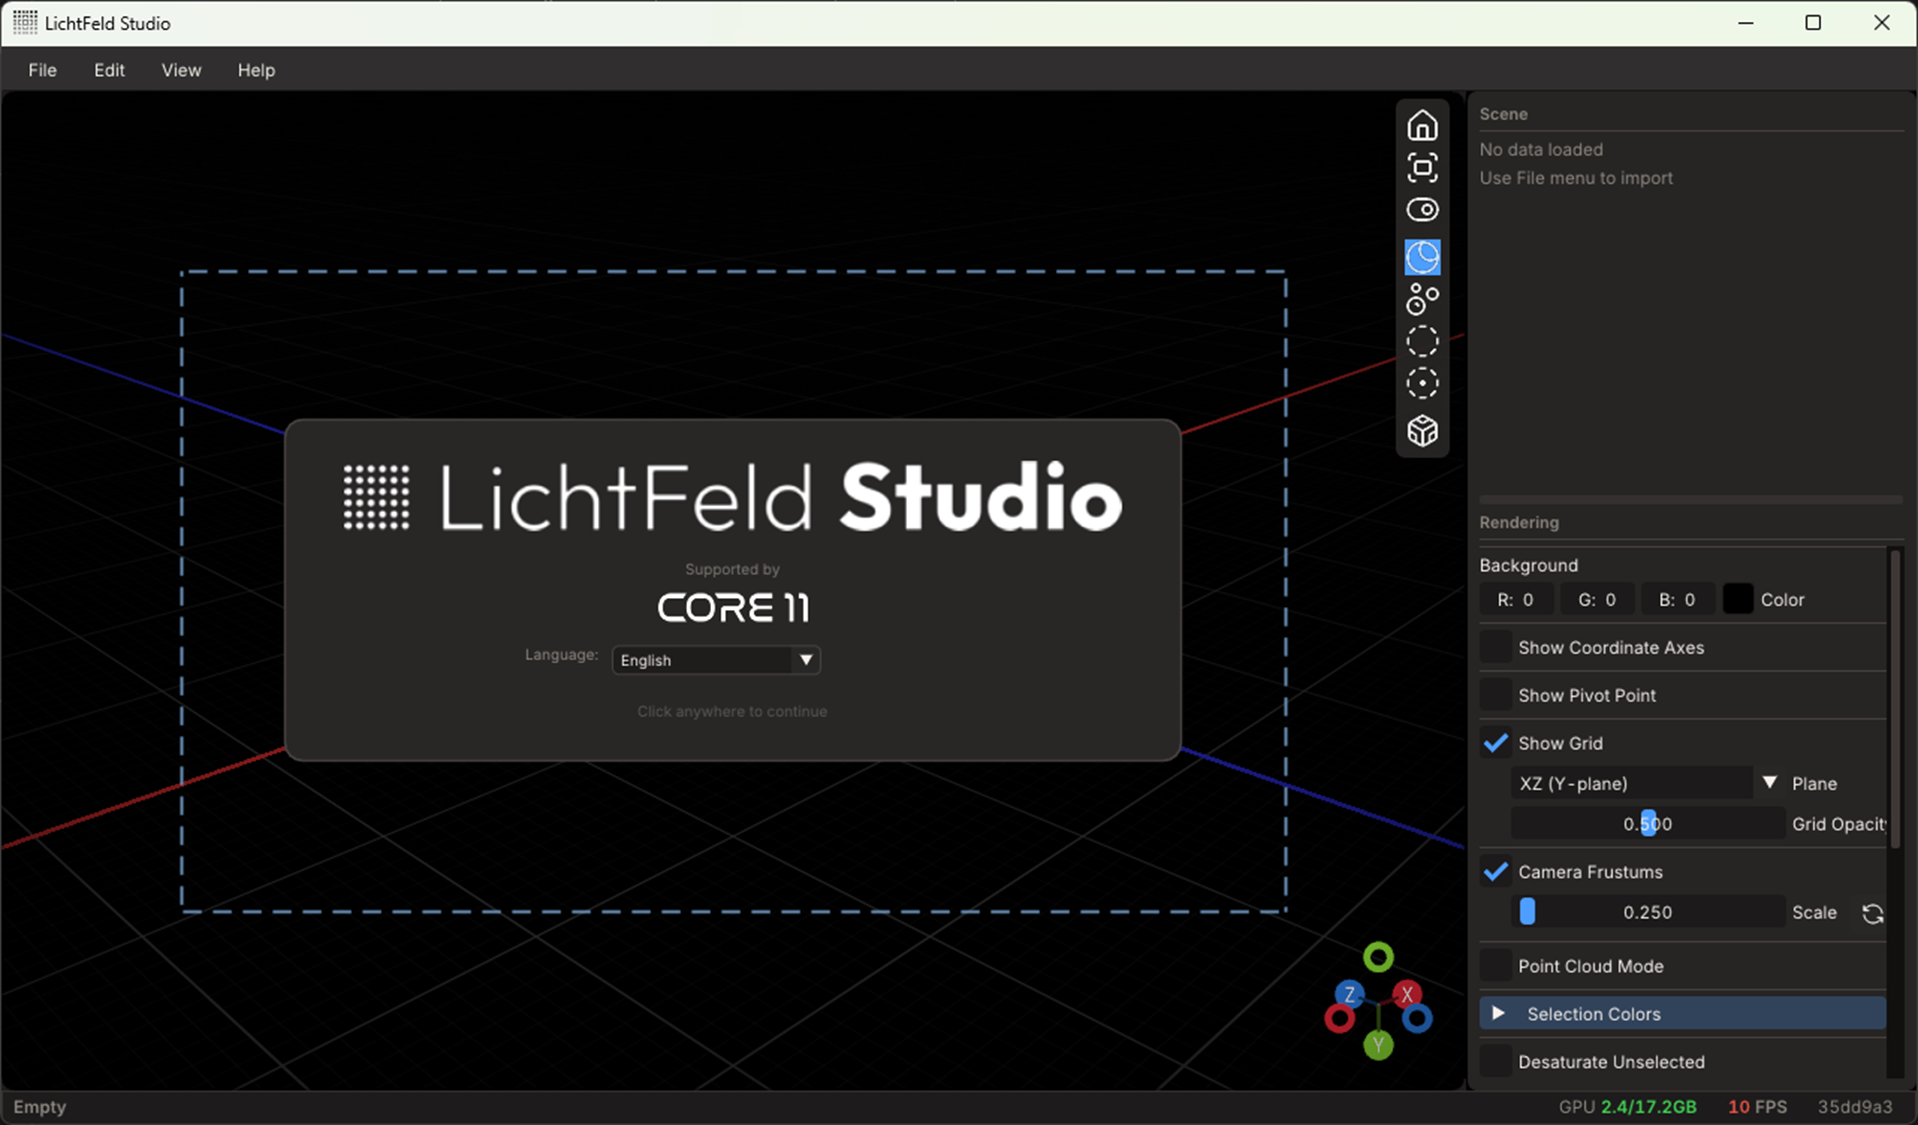Click the 'Click anywhere to continue' text

[732, 711]
